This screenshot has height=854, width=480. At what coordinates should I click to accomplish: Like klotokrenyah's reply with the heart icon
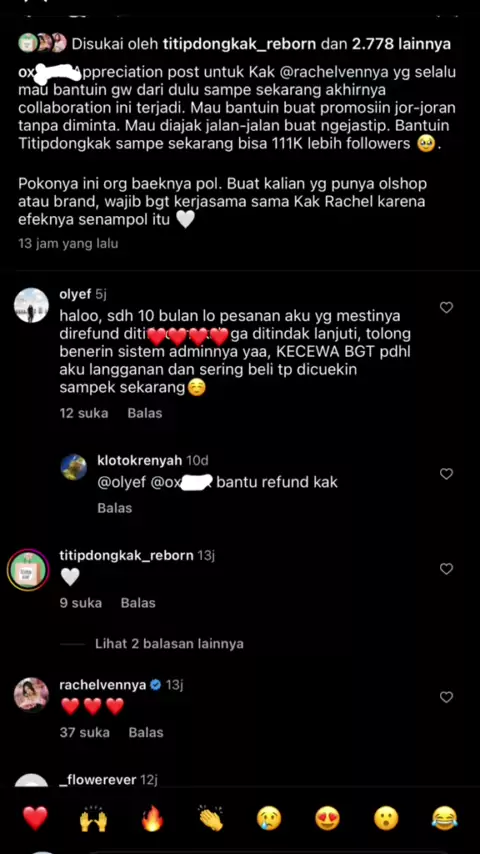[446, 474]
